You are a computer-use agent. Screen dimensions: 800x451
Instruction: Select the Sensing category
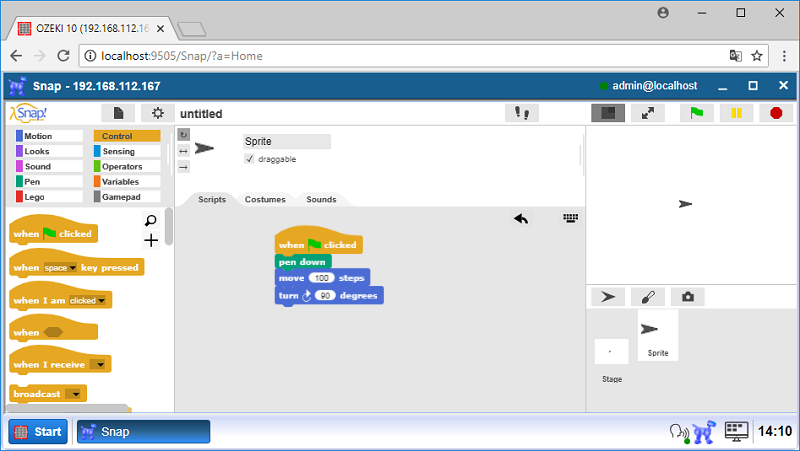pos(127,152)
